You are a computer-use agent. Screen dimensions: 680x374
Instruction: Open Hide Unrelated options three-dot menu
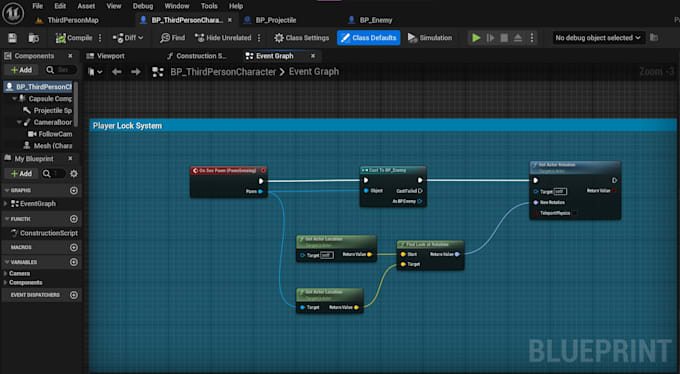coord(259,38)
